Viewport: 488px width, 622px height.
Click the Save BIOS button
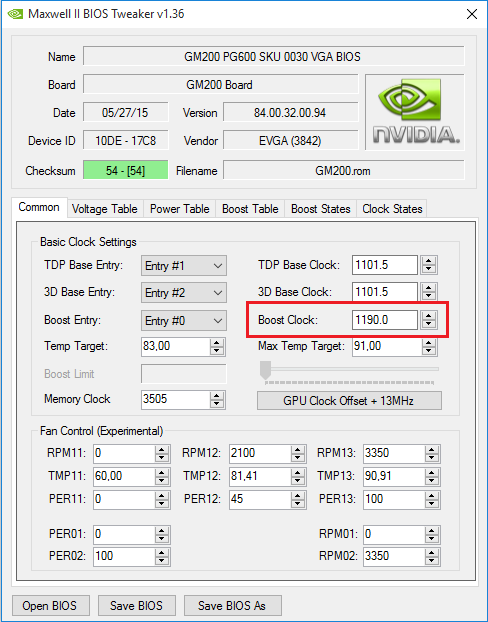point(136,605)
